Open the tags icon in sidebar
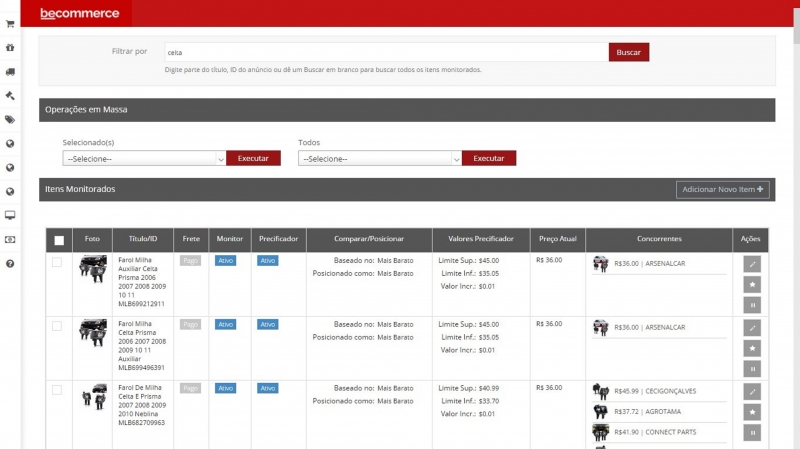Image resolution: width=800 pixels, height=449 pixels. pyautogui.click(x=10, y=120)
